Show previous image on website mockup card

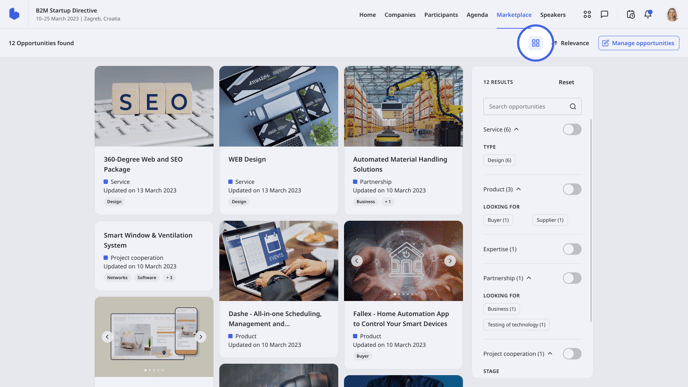click(x=107, y=337)
